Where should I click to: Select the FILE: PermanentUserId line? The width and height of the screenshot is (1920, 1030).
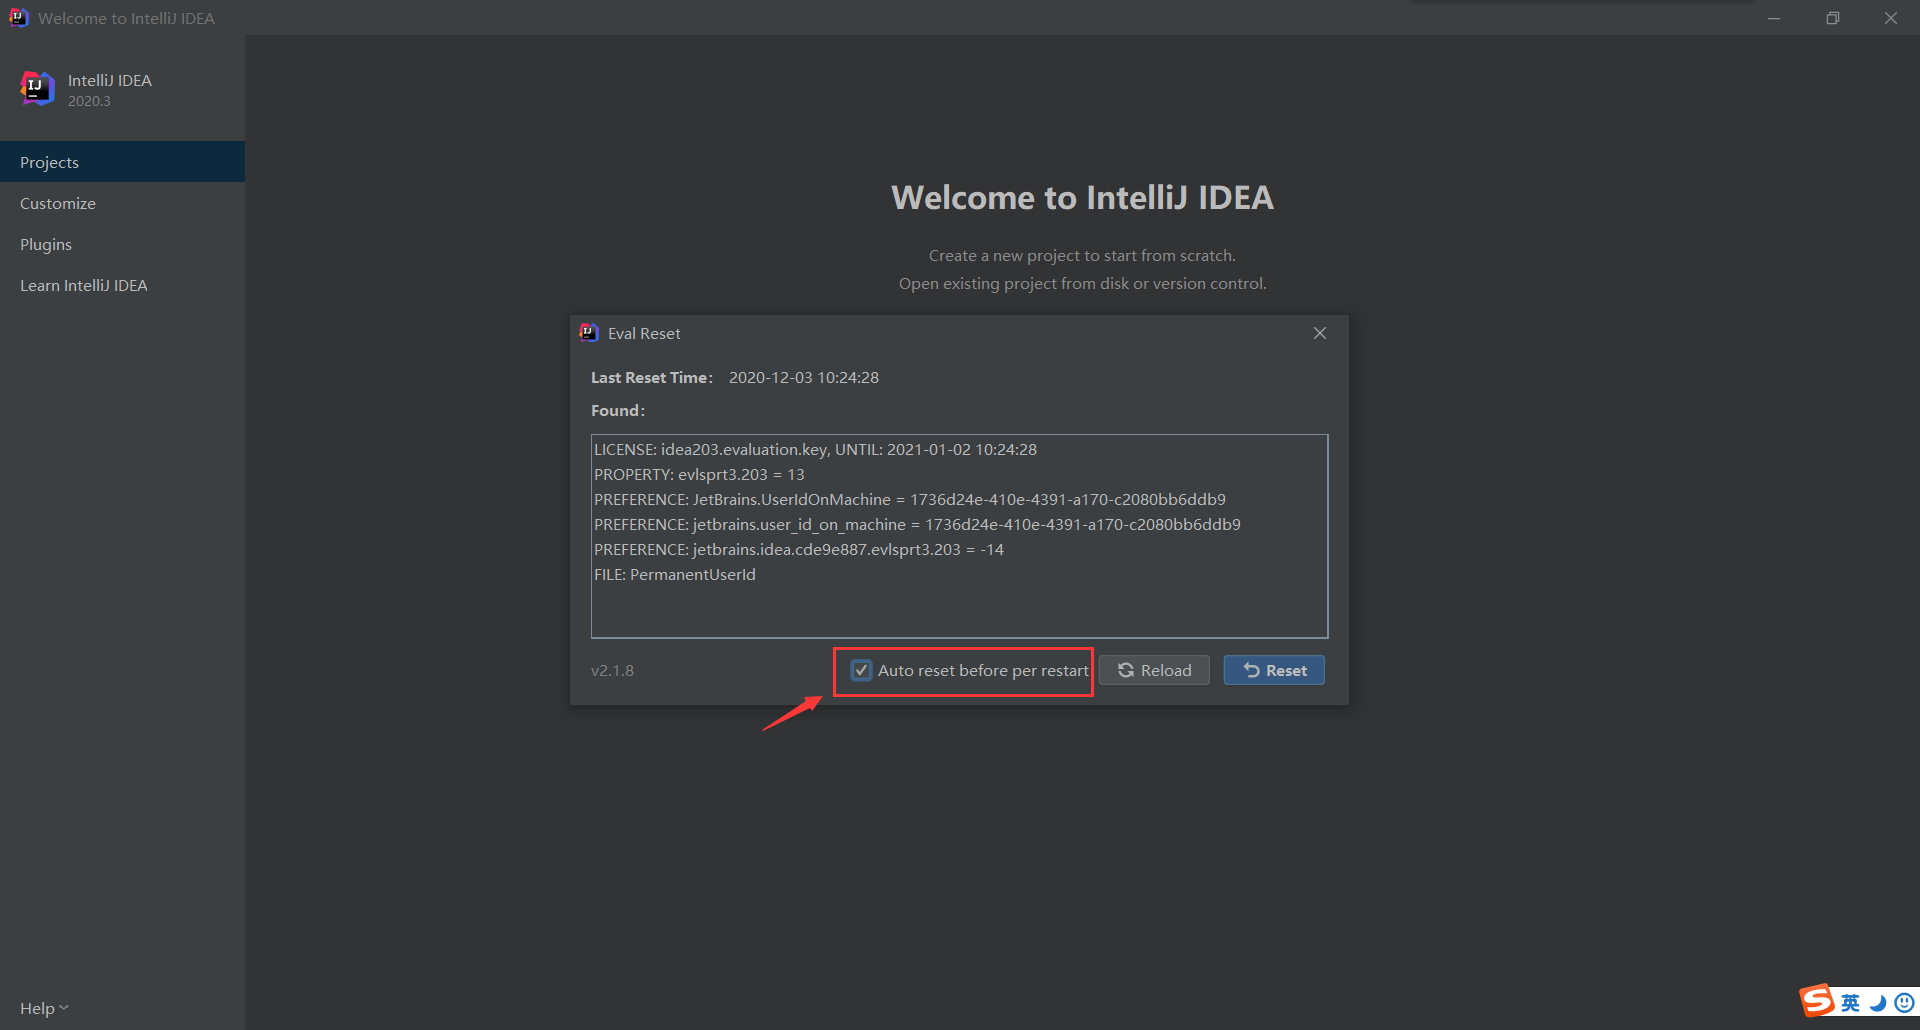pyautogui.click(x=675, y=574)
